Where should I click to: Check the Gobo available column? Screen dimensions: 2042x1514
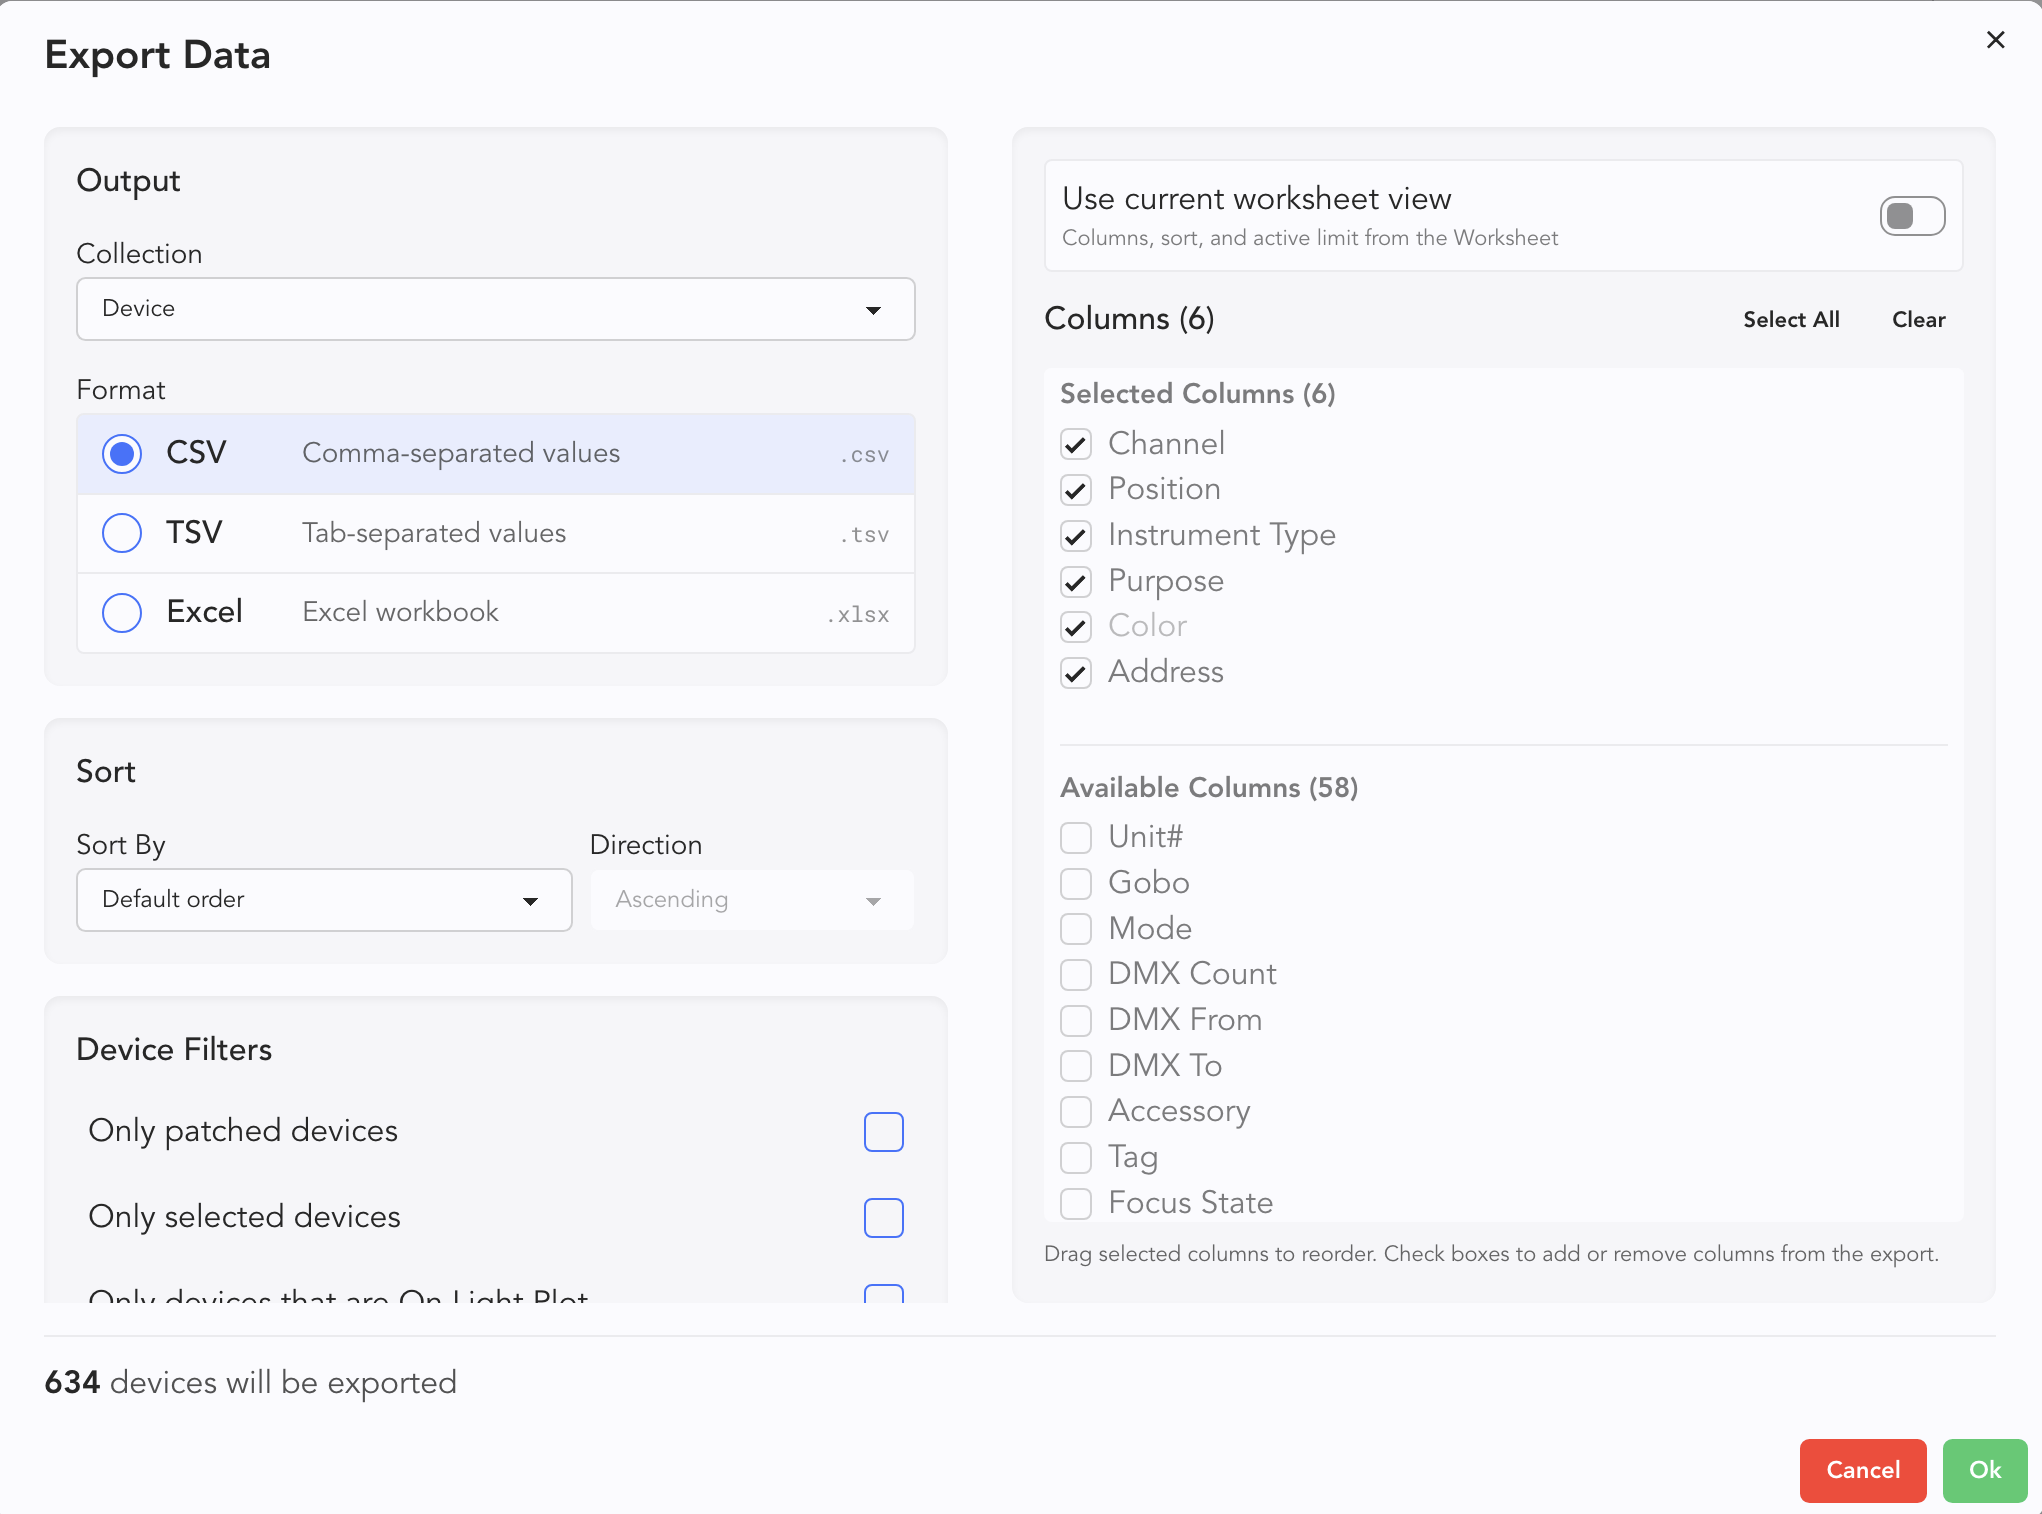pos(1076,884)
